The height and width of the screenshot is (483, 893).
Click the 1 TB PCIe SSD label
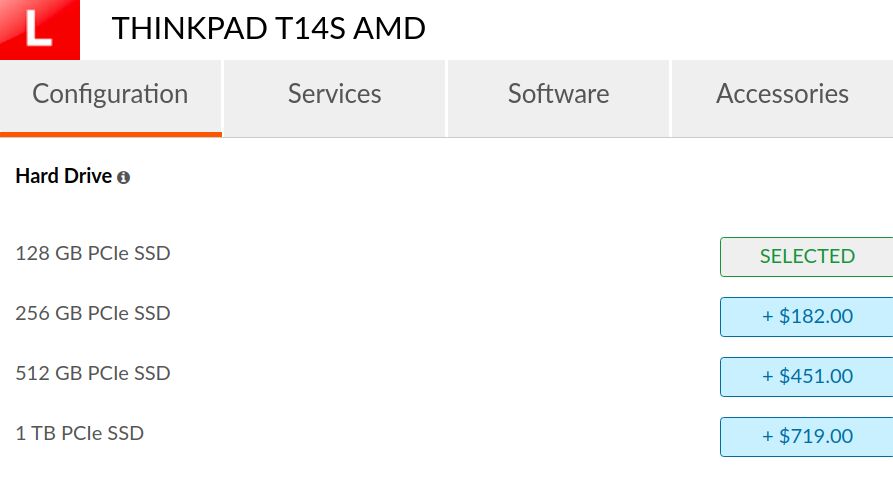(x=80, y=433)
